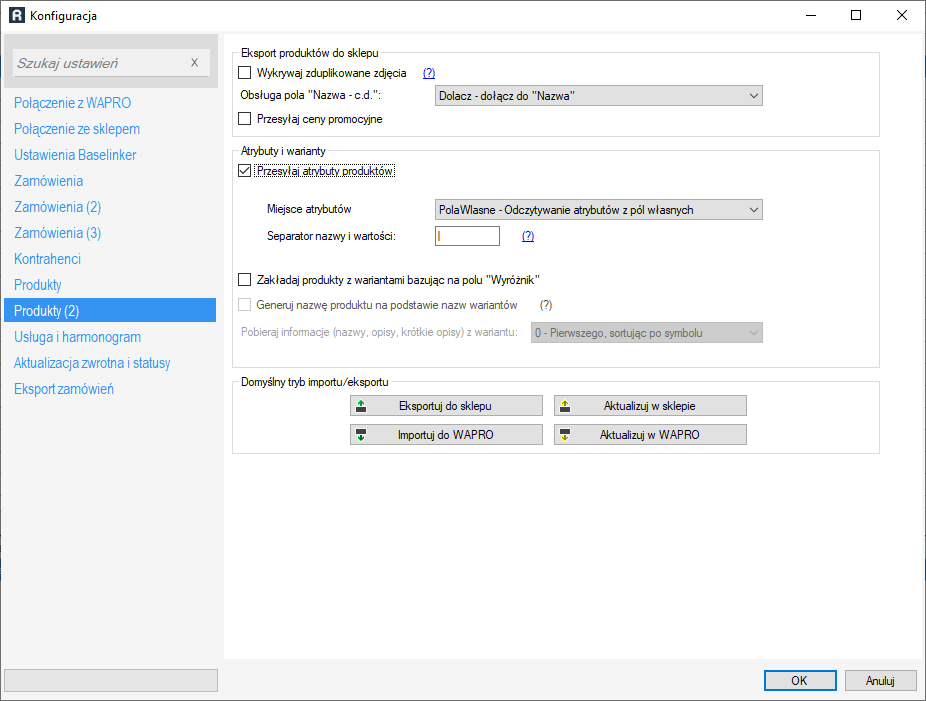
Task: Enable Wykrywaj zduplikowane zdjęcia checkbox
Action: coord(244,73)
